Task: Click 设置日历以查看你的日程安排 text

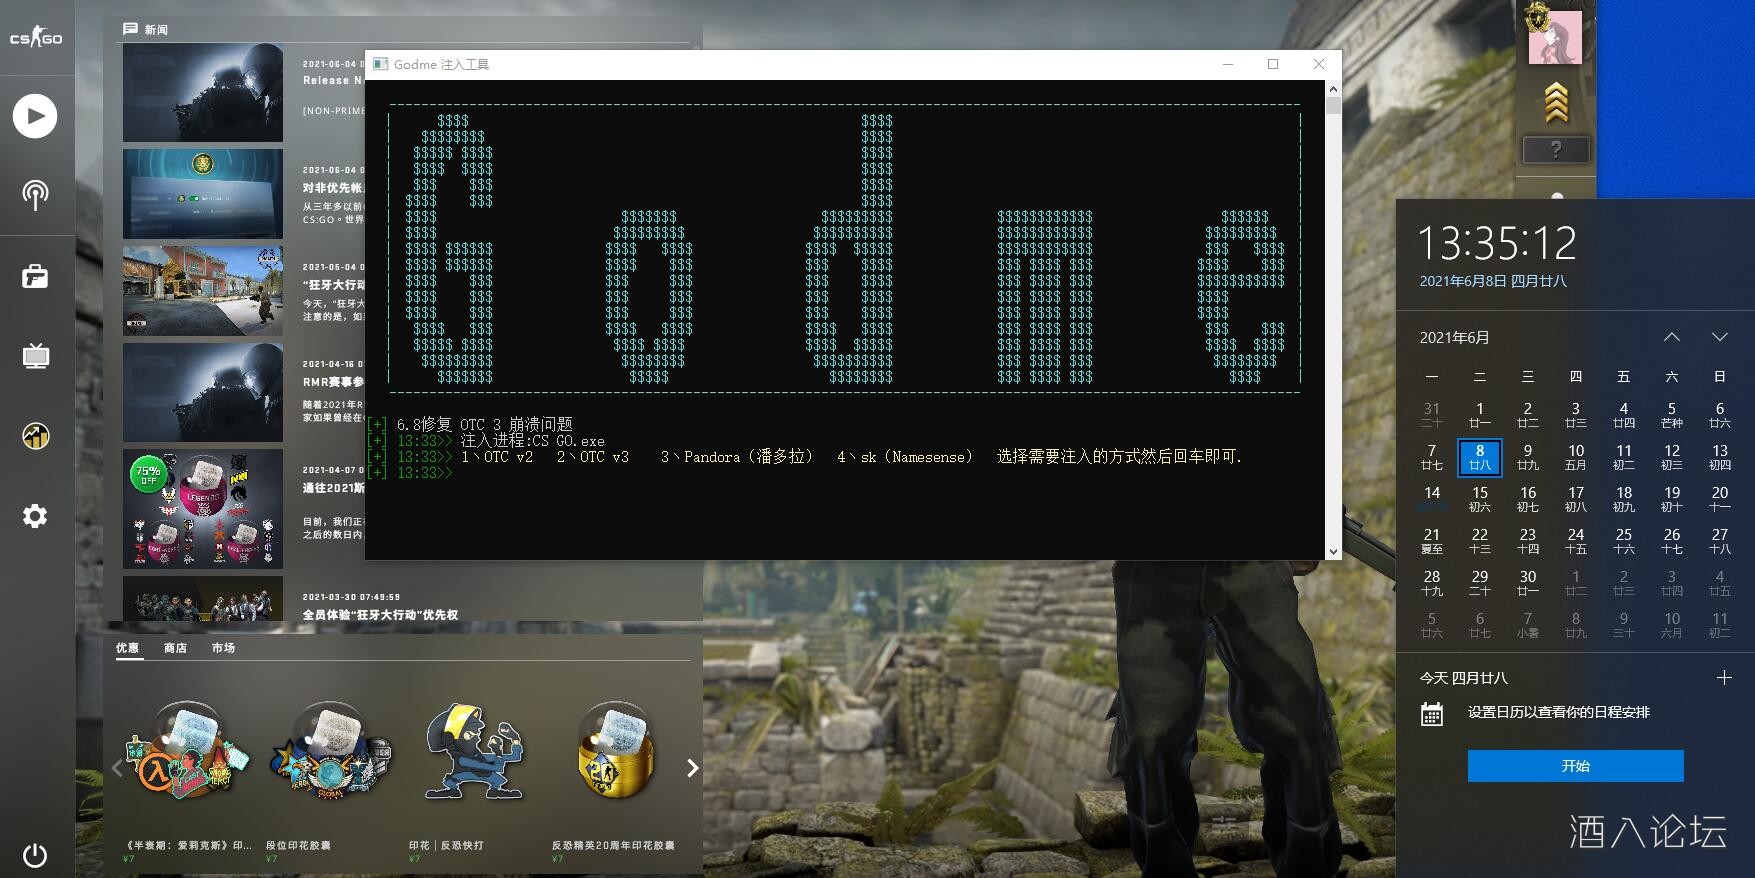Action: (x=1559, y=713)
